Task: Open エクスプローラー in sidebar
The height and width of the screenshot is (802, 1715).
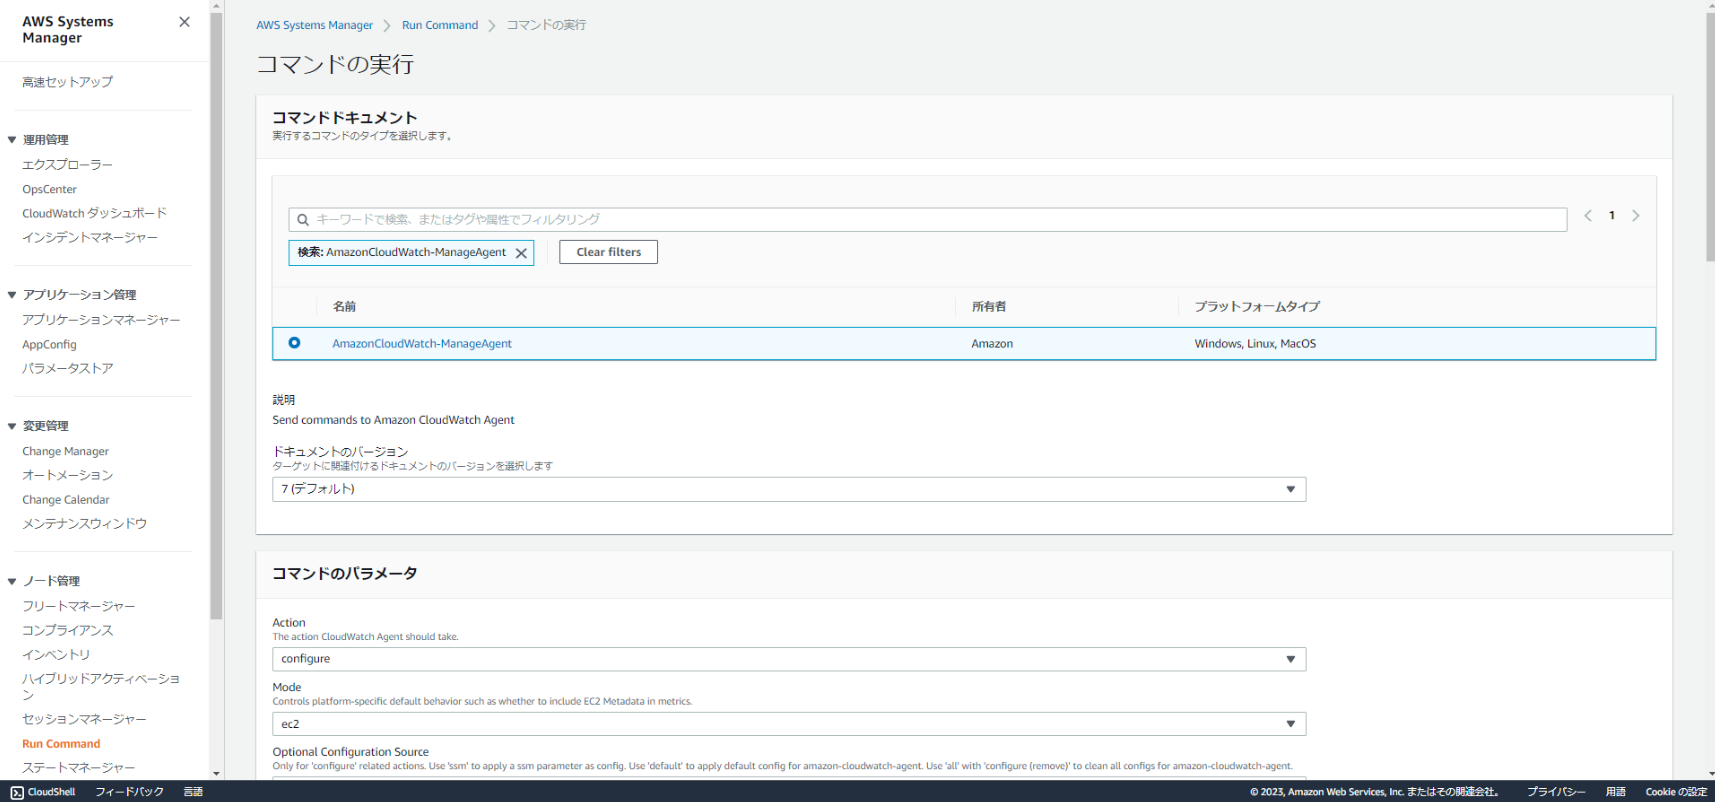Action: pyautogui.click(x=67, y=165)
